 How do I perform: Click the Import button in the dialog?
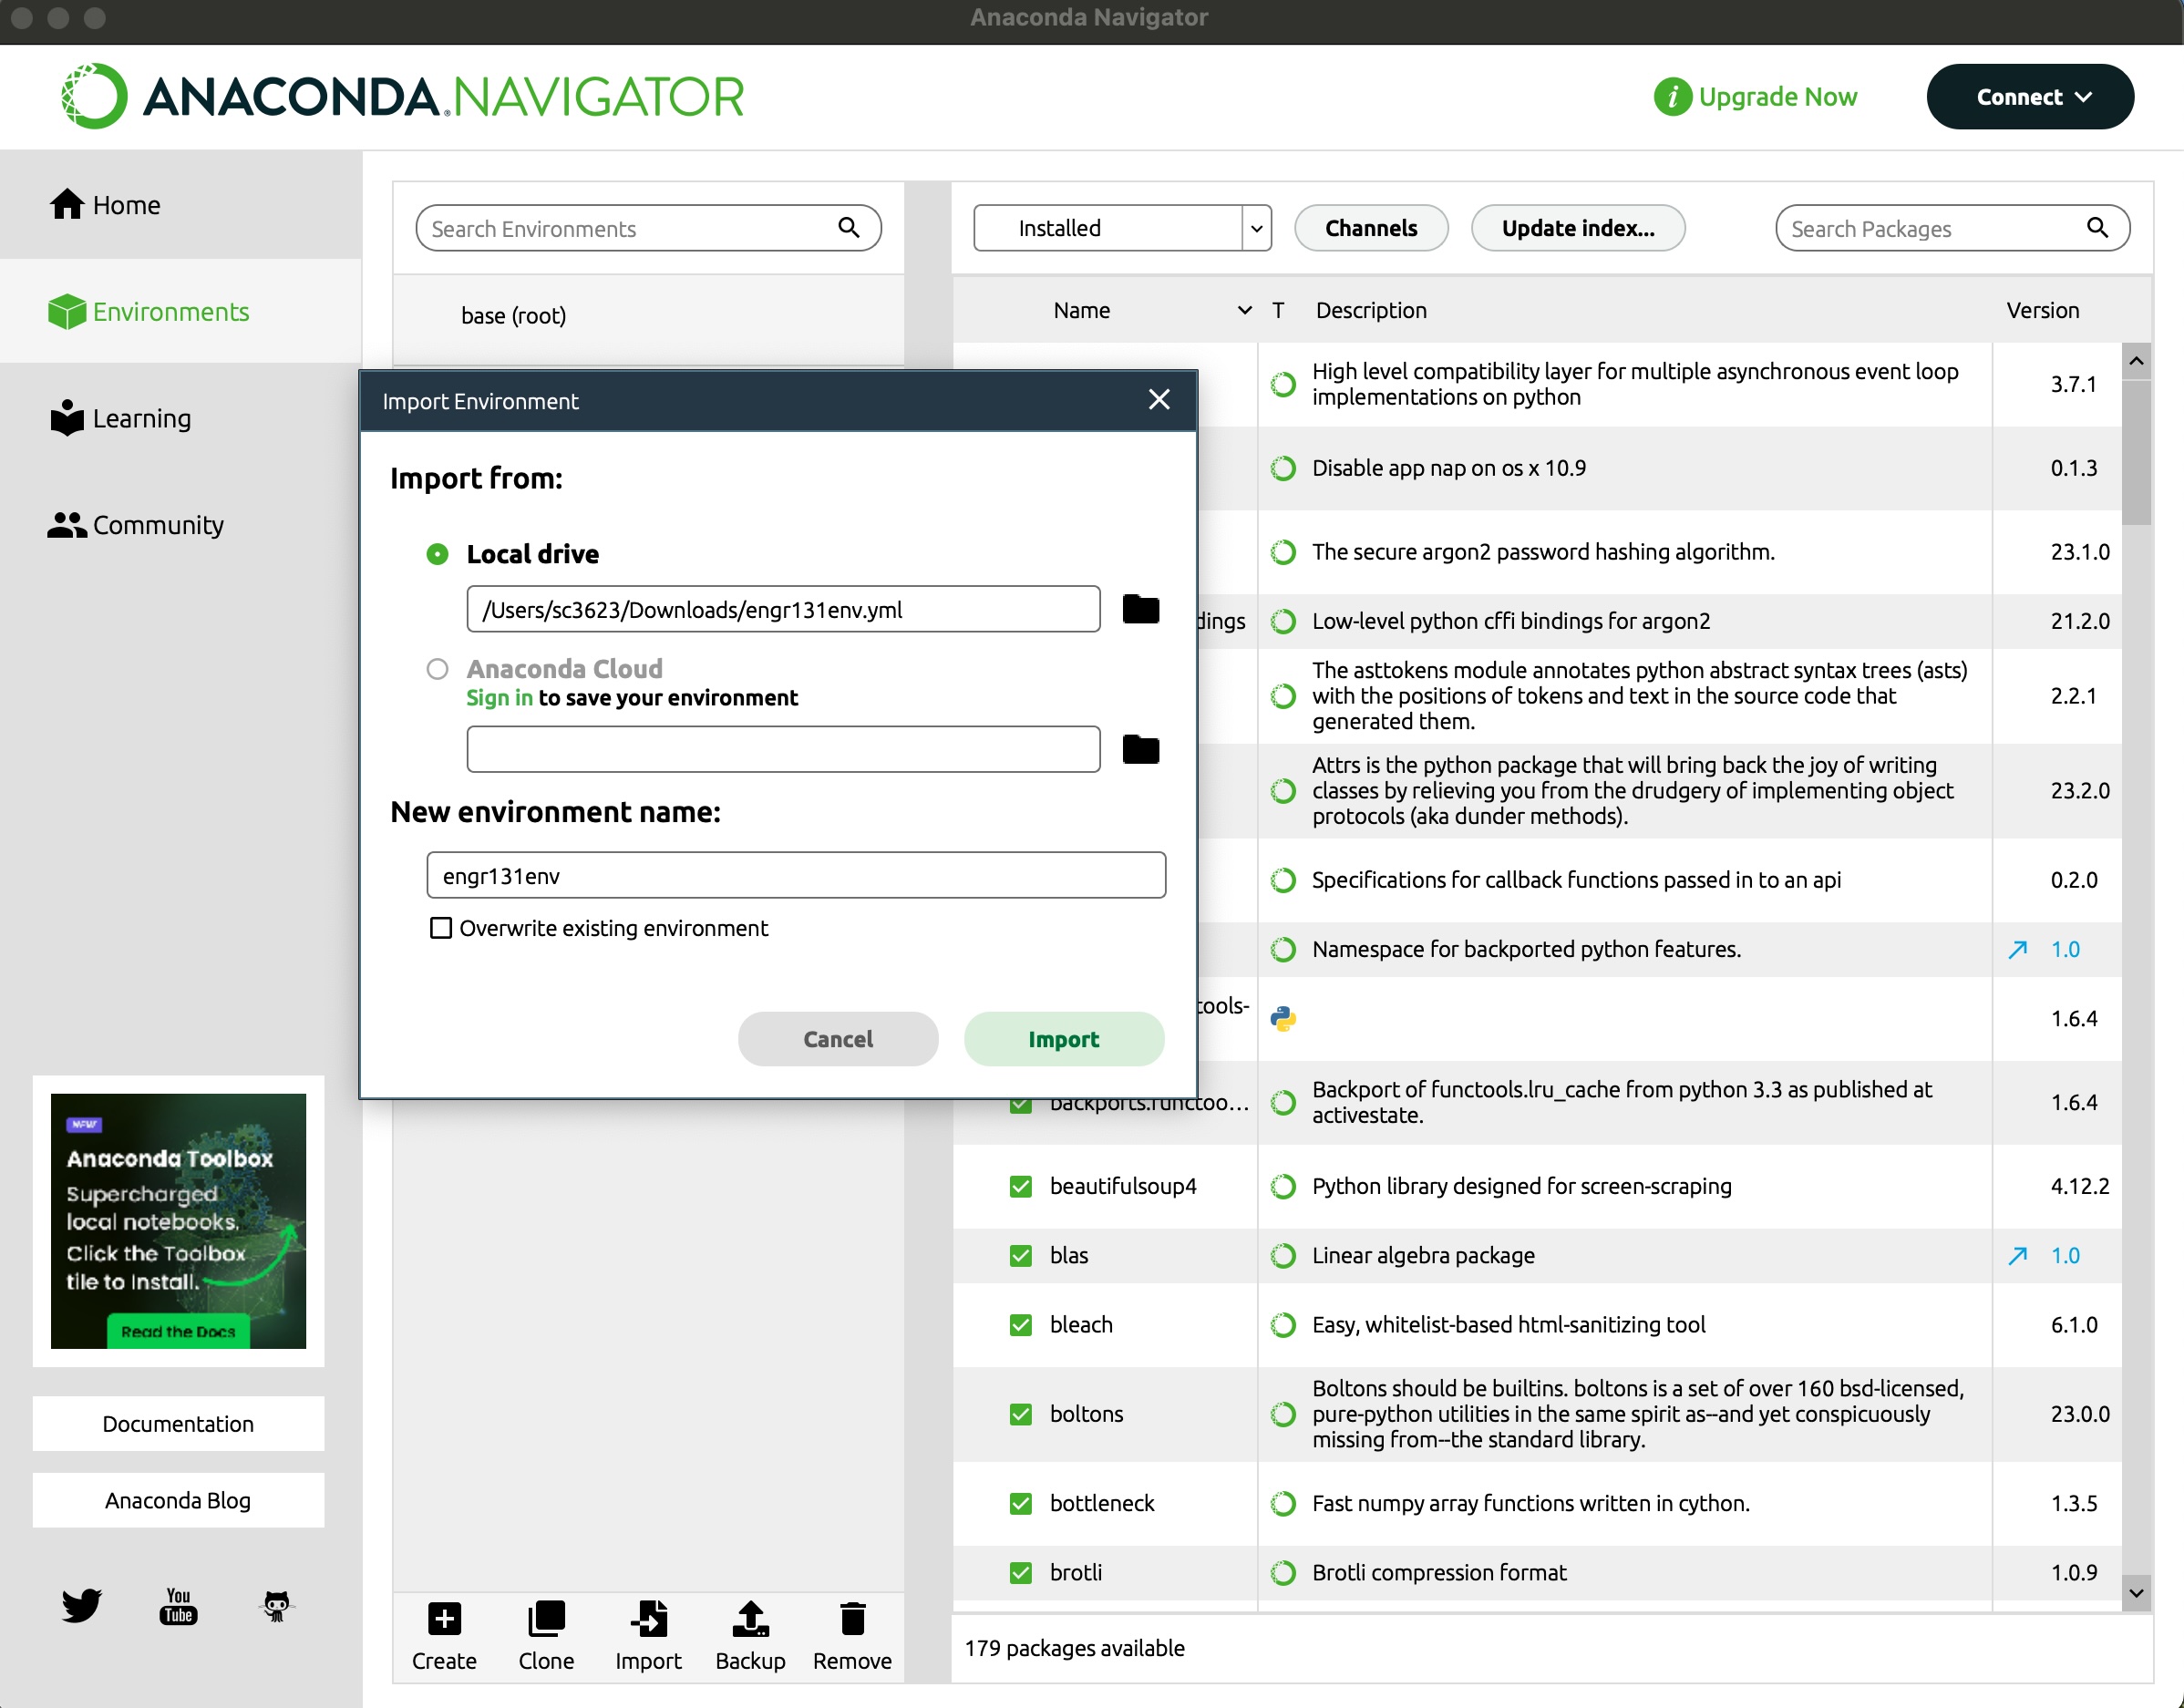1064,1039
